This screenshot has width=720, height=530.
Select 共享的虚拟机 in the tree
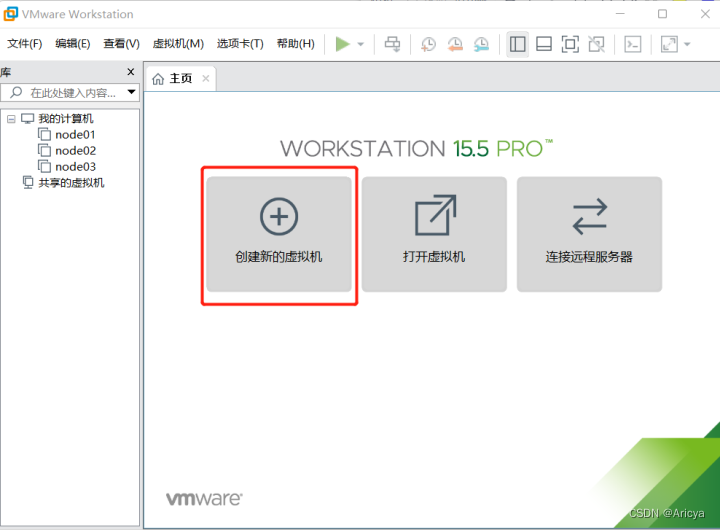(71, 183)
